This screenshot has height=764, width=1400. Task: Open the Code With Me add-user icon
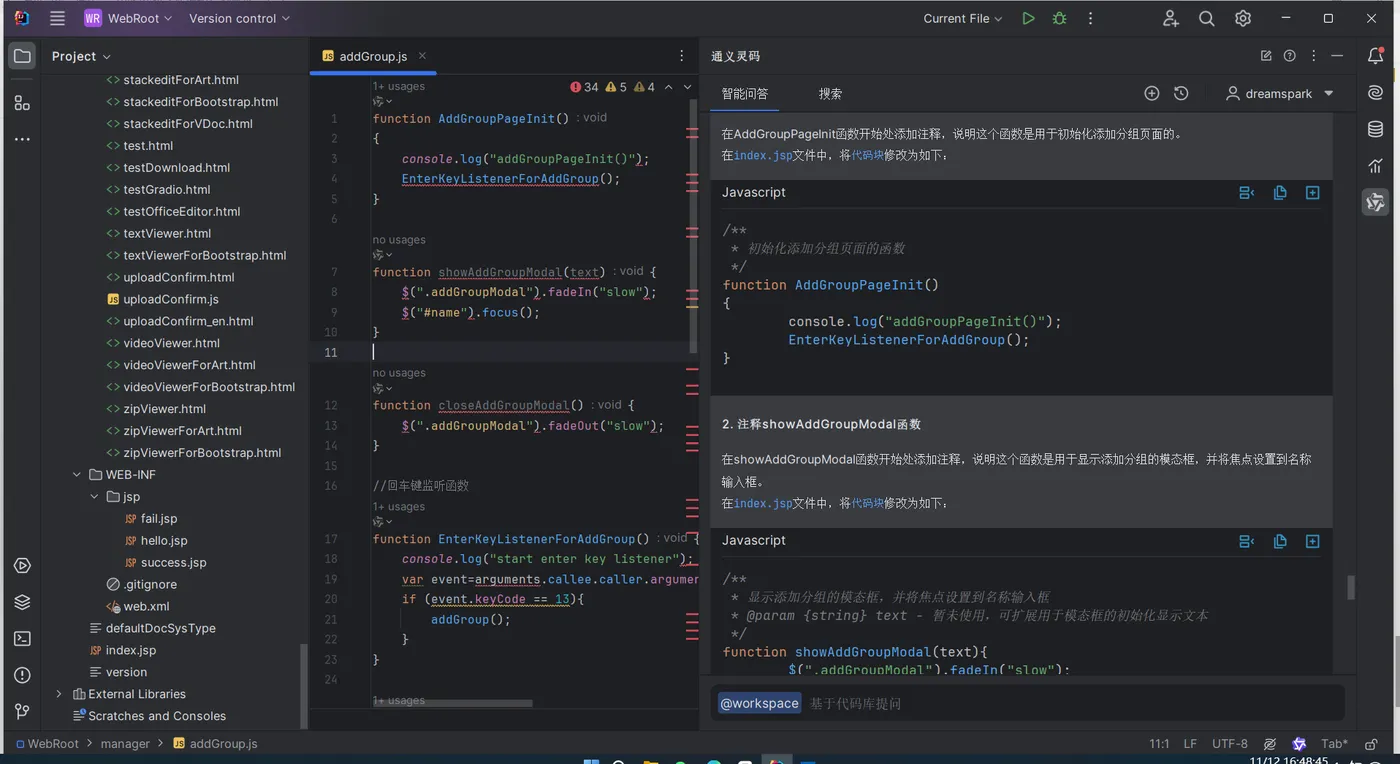coord(1171,18)
